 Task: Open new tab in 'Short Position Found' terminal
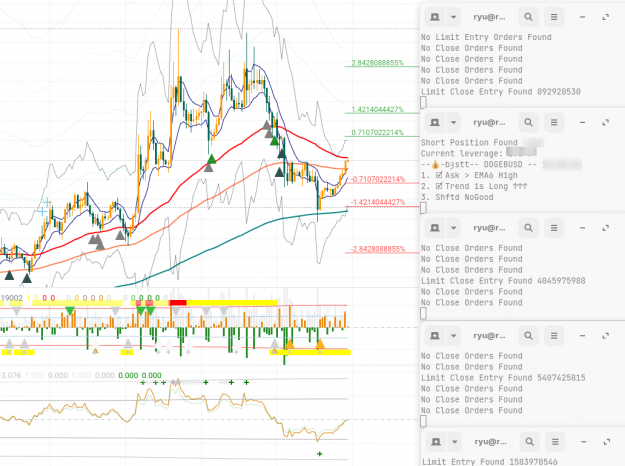434,122
